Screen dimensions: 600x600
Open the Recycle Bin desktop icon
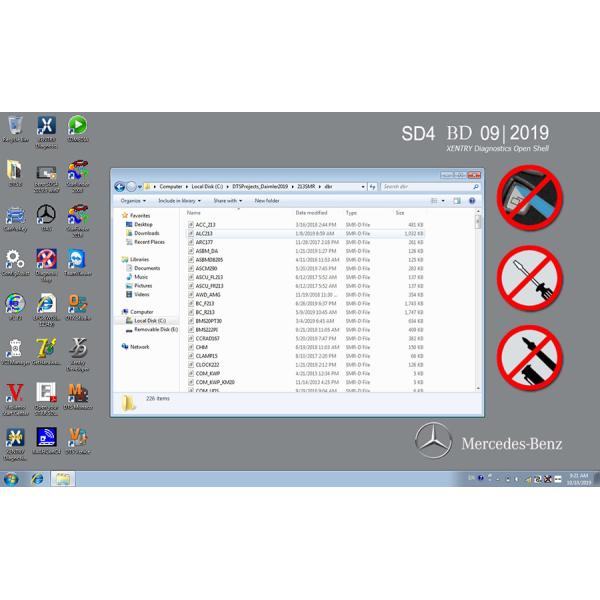point(15,126)
